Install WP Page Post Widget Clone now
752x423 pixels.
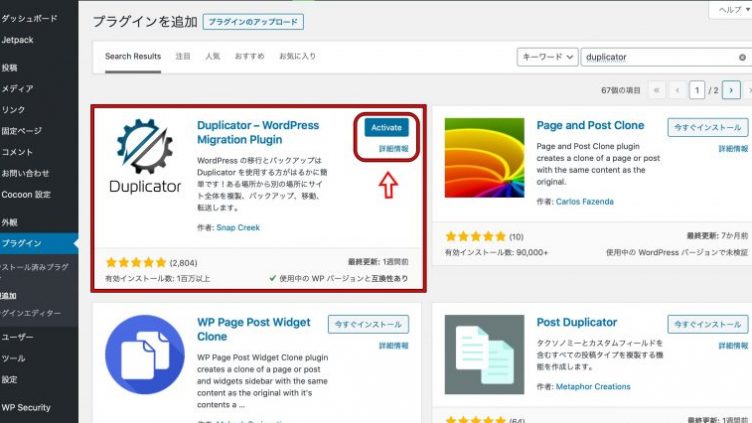pyautogui.click(x=368, y=324)
